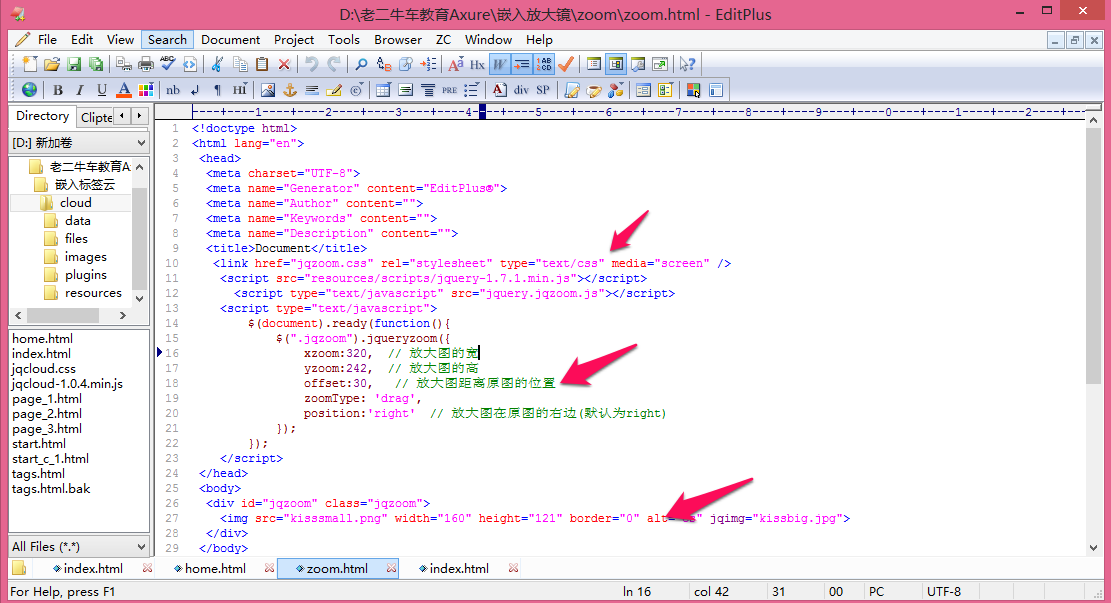Click the editor vertical scrollbar

point(1093,333)
